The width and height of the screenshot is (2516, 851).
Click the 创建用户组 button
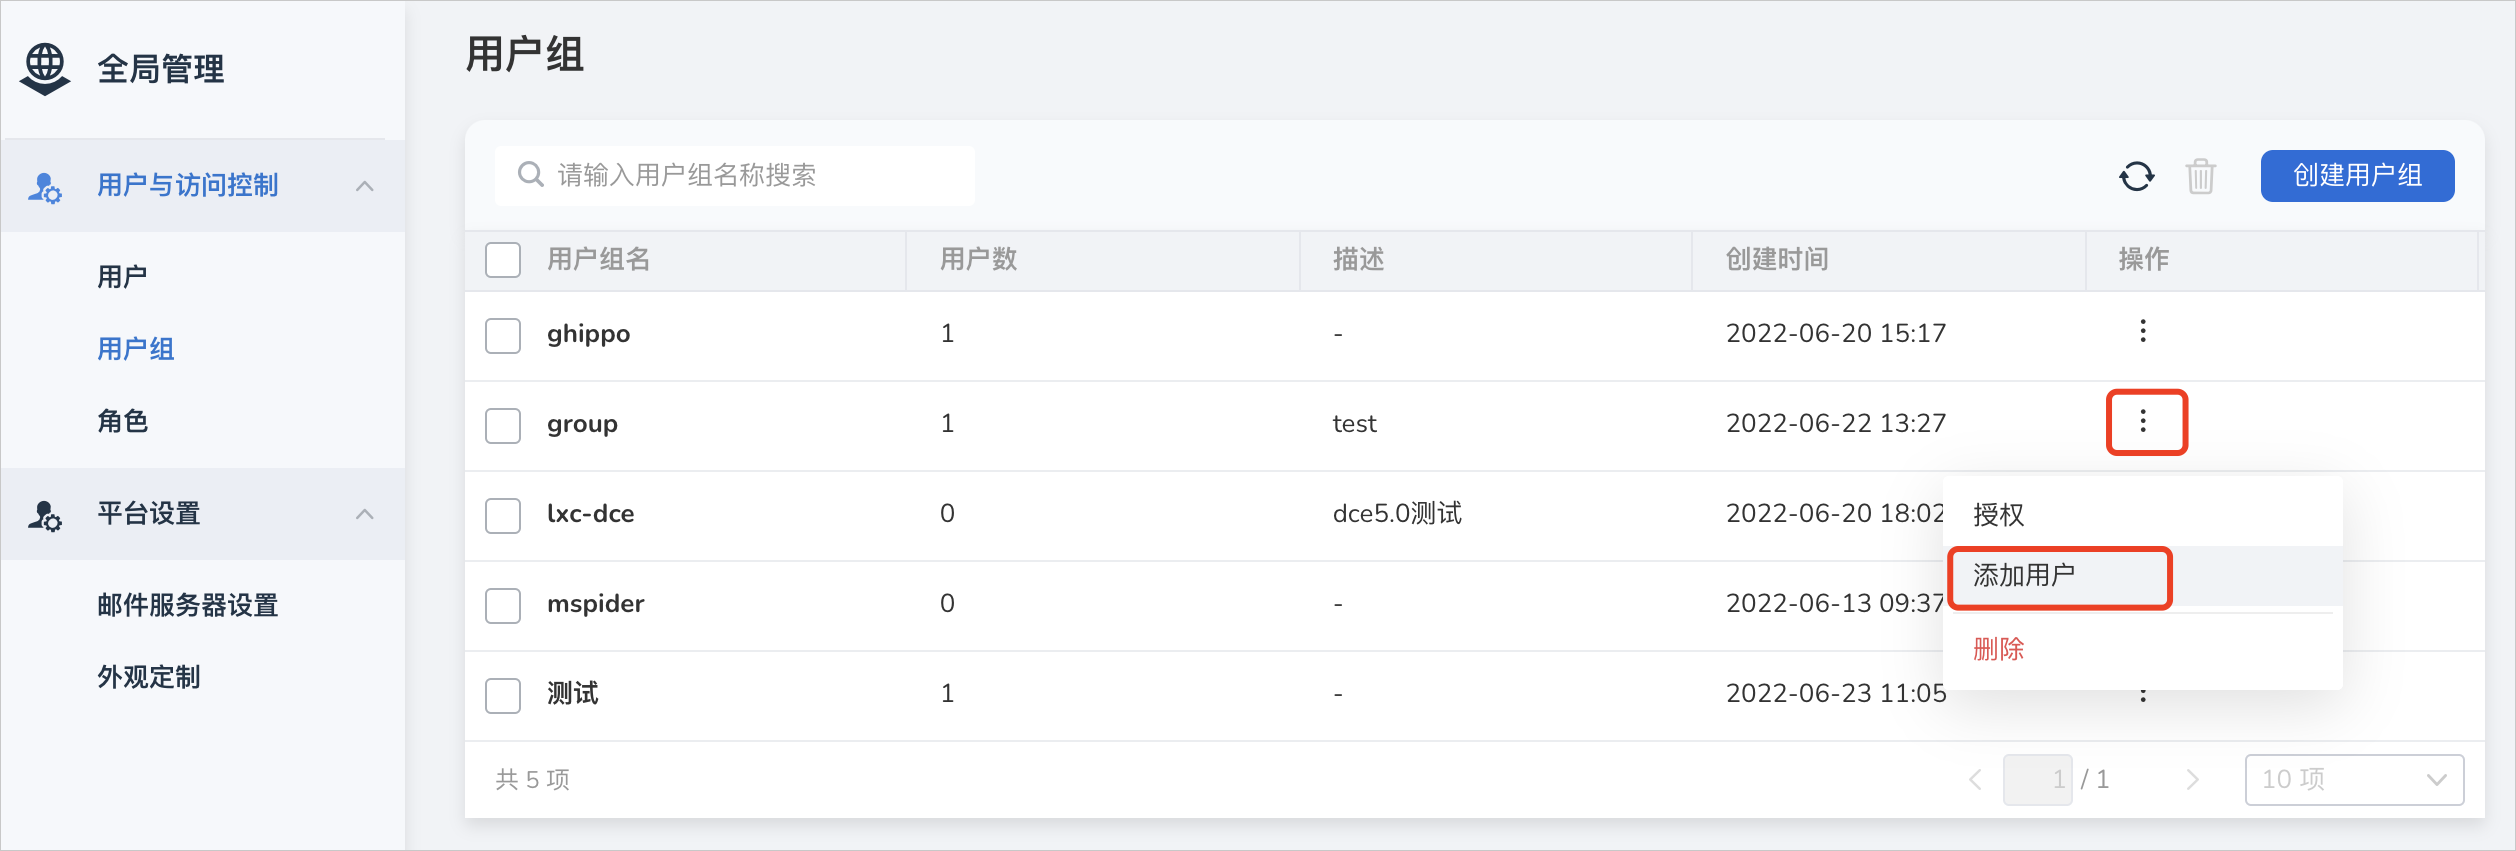[x=2357, y=176]
